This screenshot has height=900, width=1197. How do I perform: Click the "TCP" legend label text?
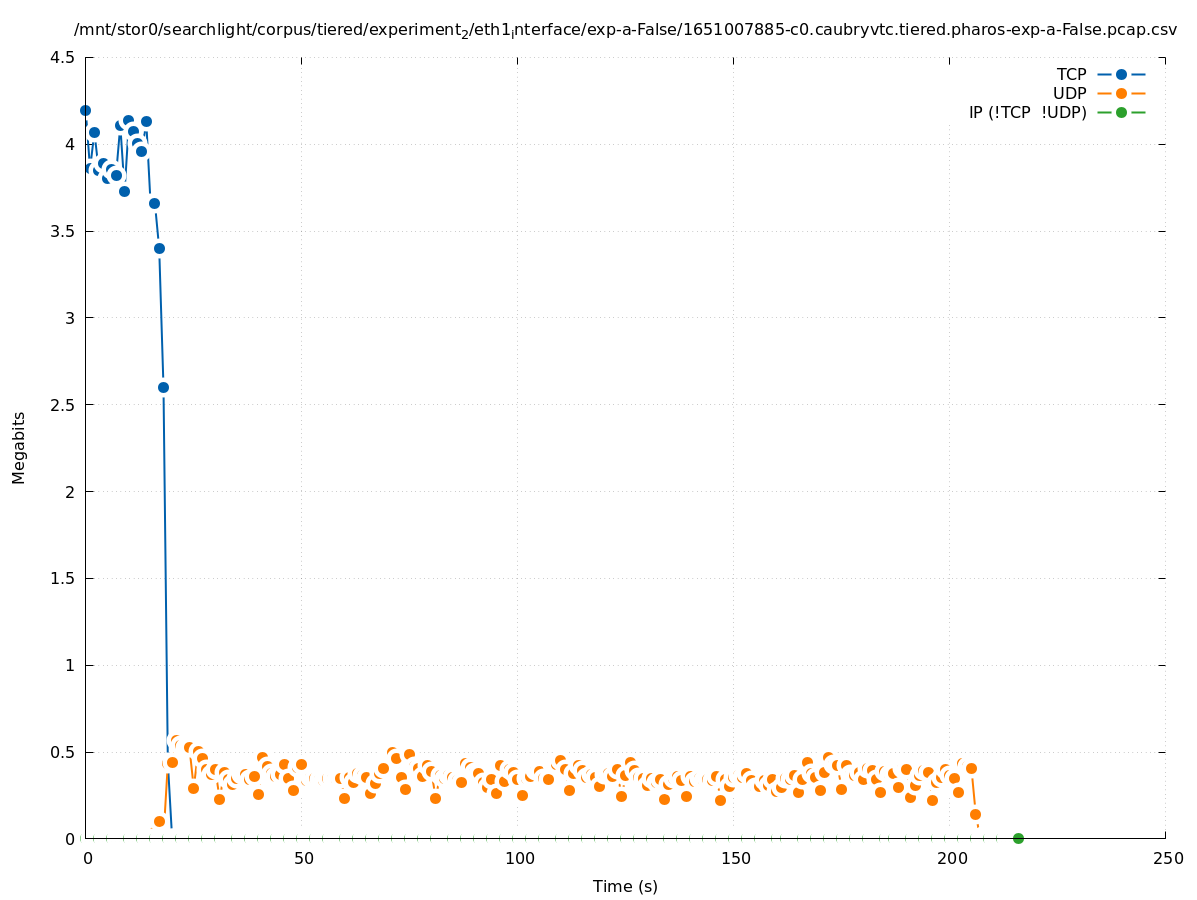[1071, 74]
